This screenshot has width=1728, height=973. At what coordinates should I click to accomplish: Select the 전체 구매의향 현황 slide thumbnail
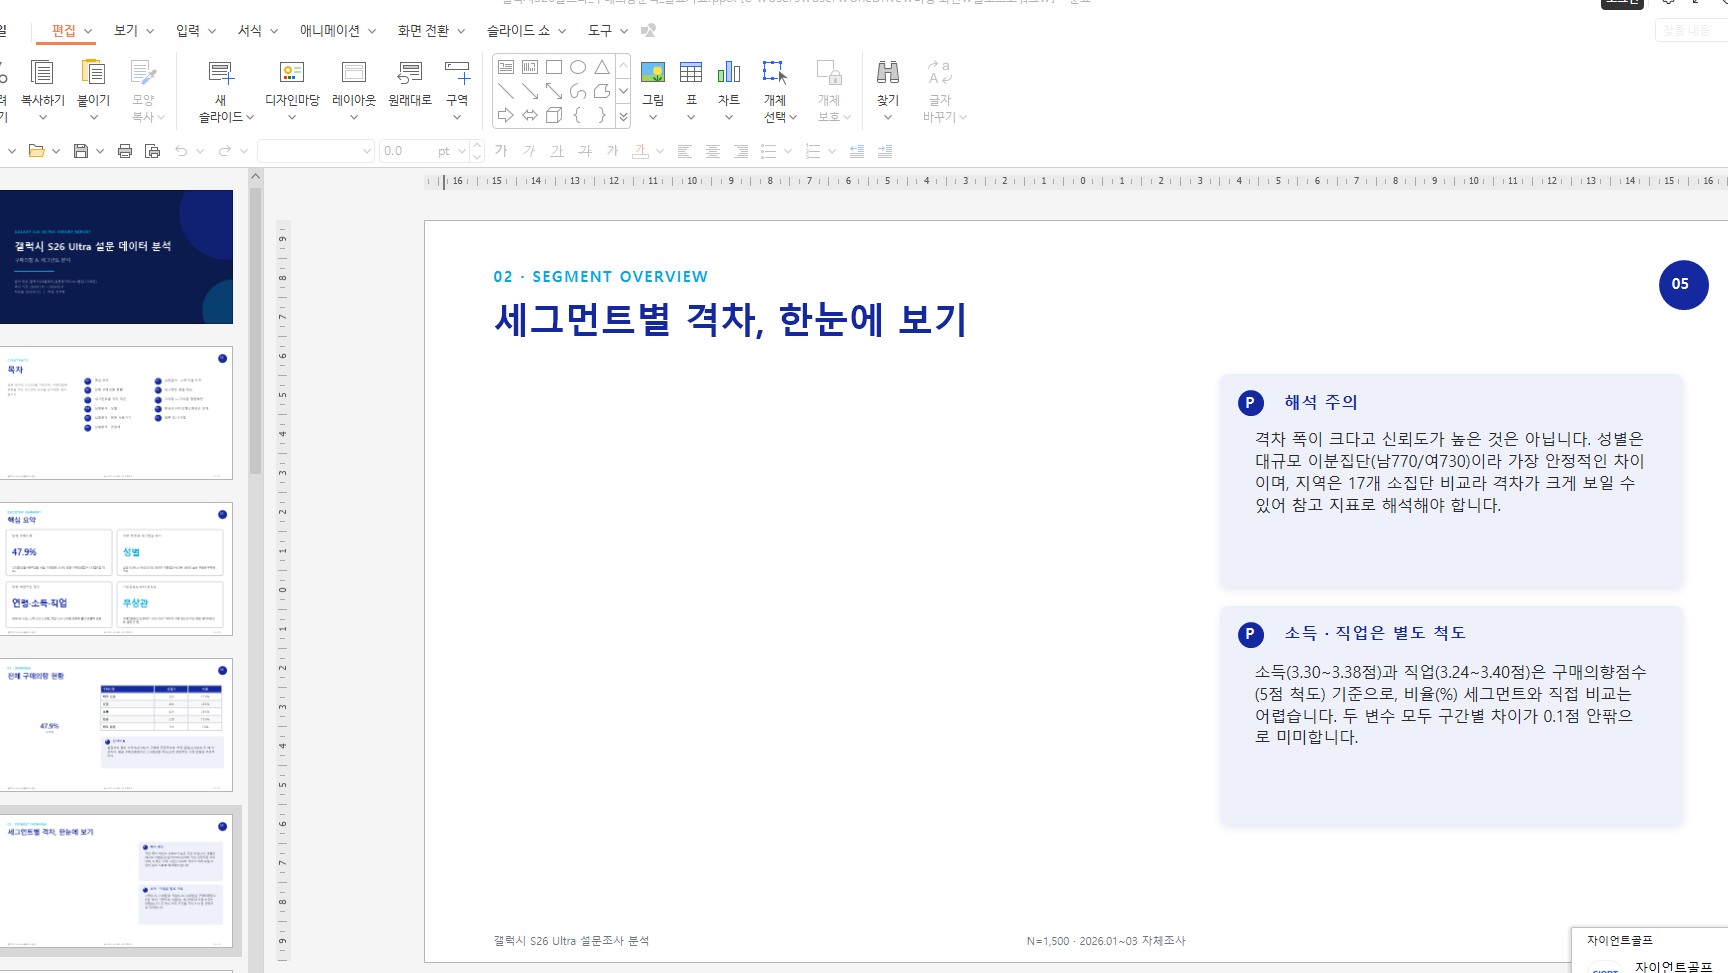coord(116,725)
